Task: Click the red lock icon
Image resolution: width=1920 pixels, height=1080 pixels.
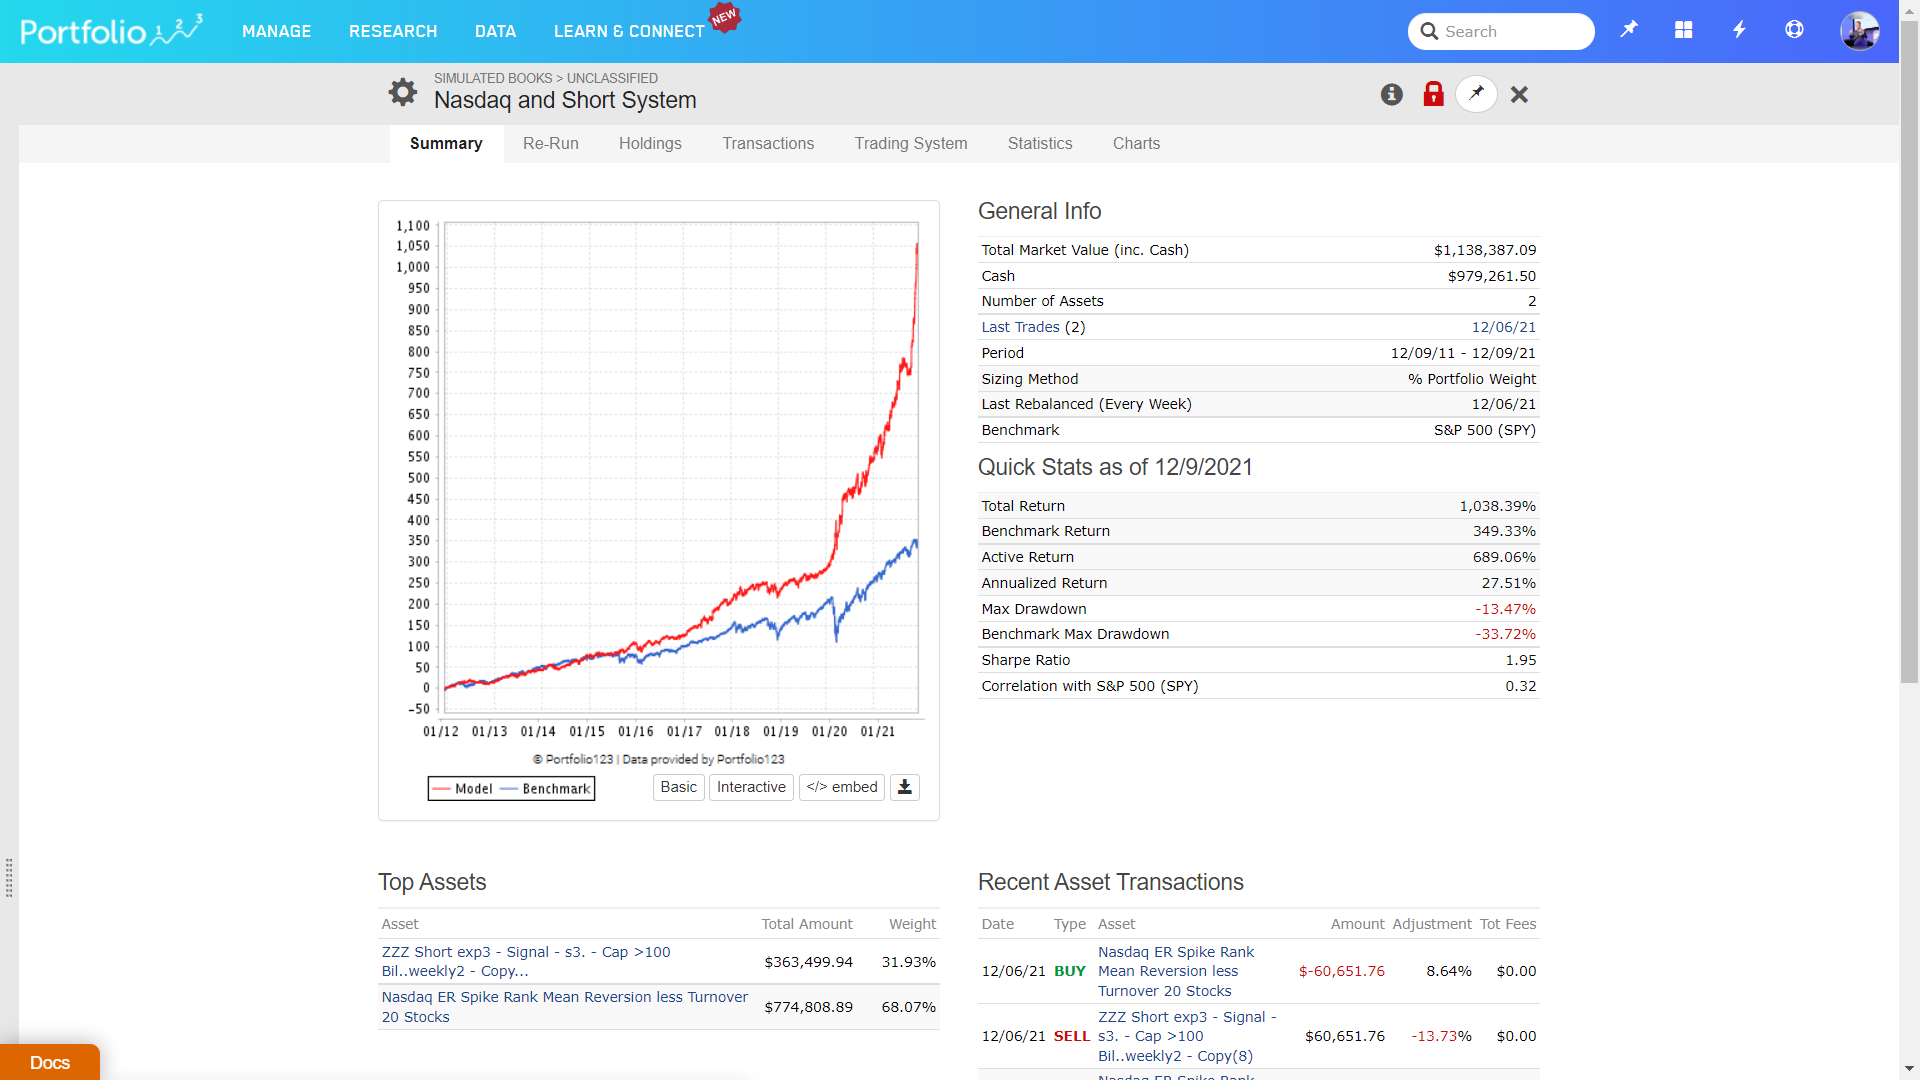Action: (x=1433, y=94)
